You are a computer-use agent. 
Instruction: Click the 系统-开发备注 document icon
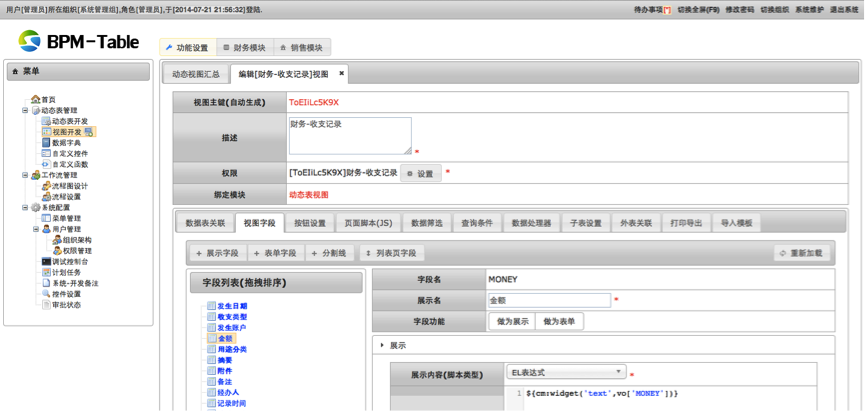tap(46, 283)
